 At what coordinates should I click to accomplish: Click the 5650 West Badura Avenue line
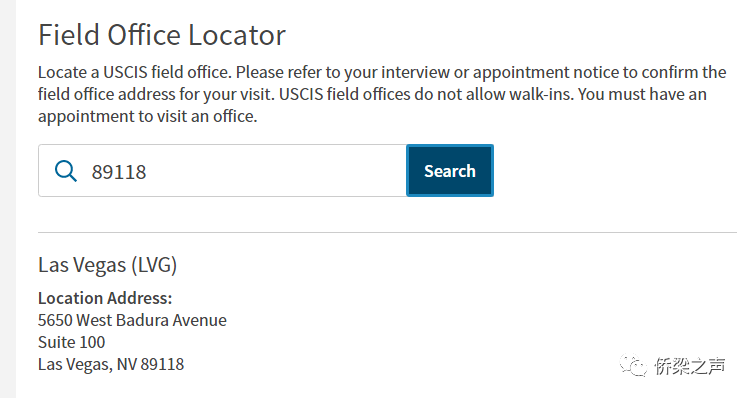132,320
